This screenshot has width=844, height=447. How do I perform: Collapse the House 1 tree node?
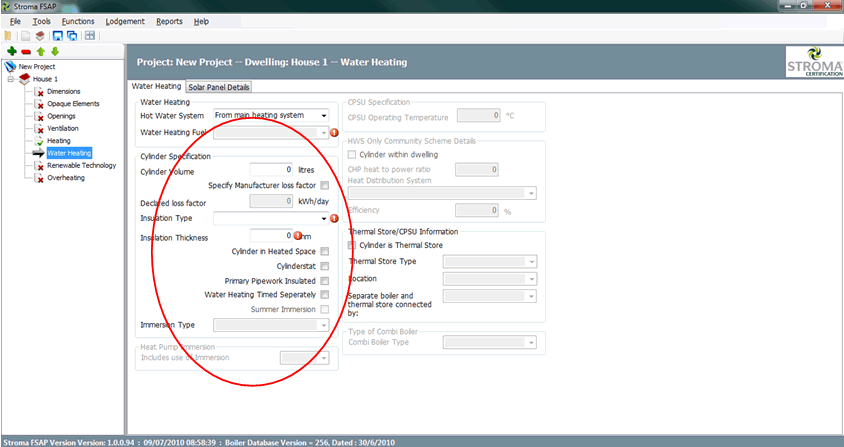pos(10,79)
